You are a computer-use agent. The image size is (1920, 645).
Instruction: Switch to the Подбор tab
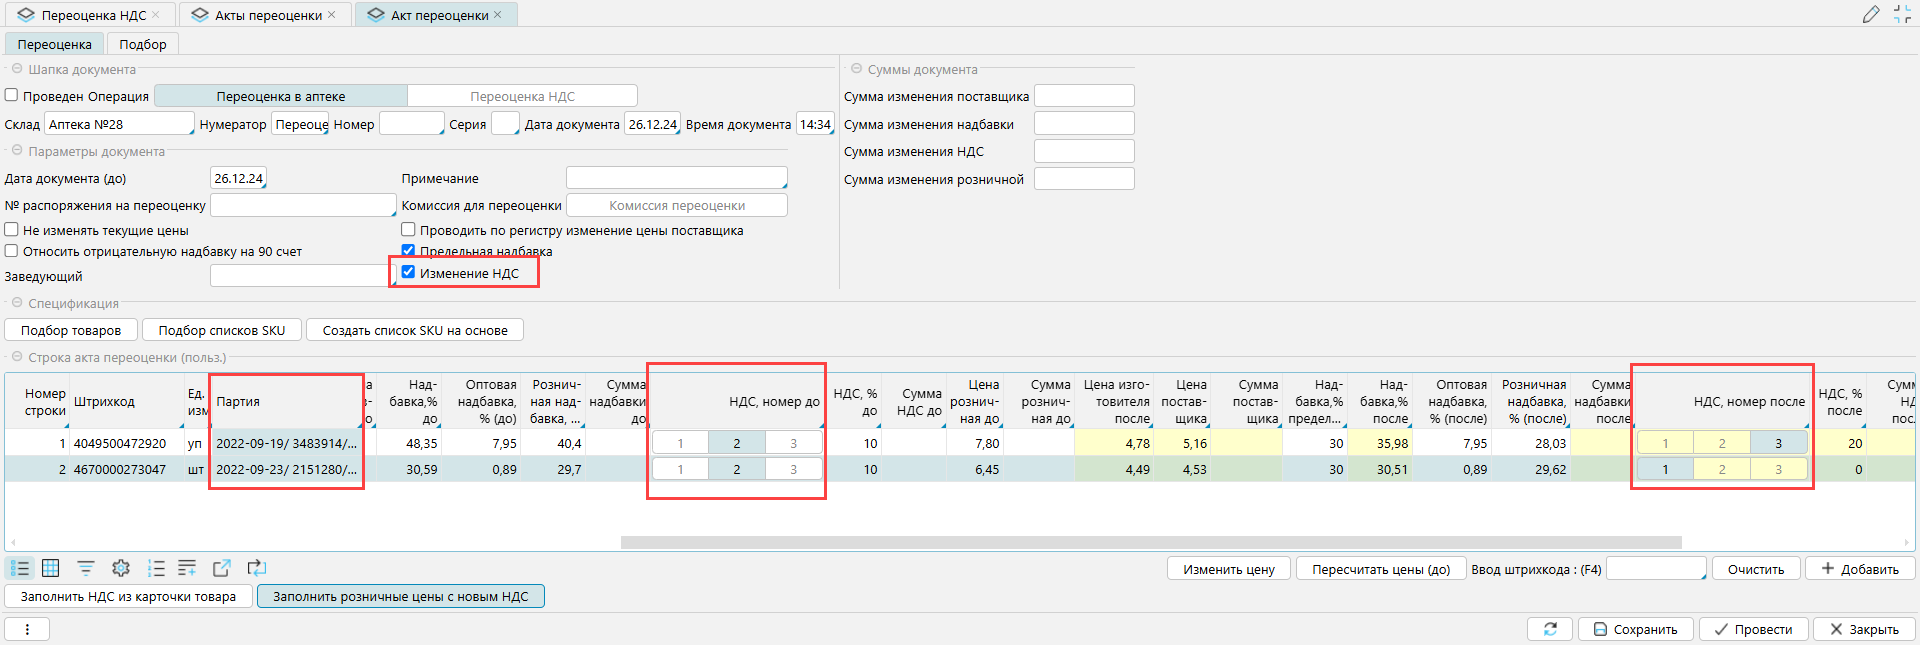coord(143,44)
